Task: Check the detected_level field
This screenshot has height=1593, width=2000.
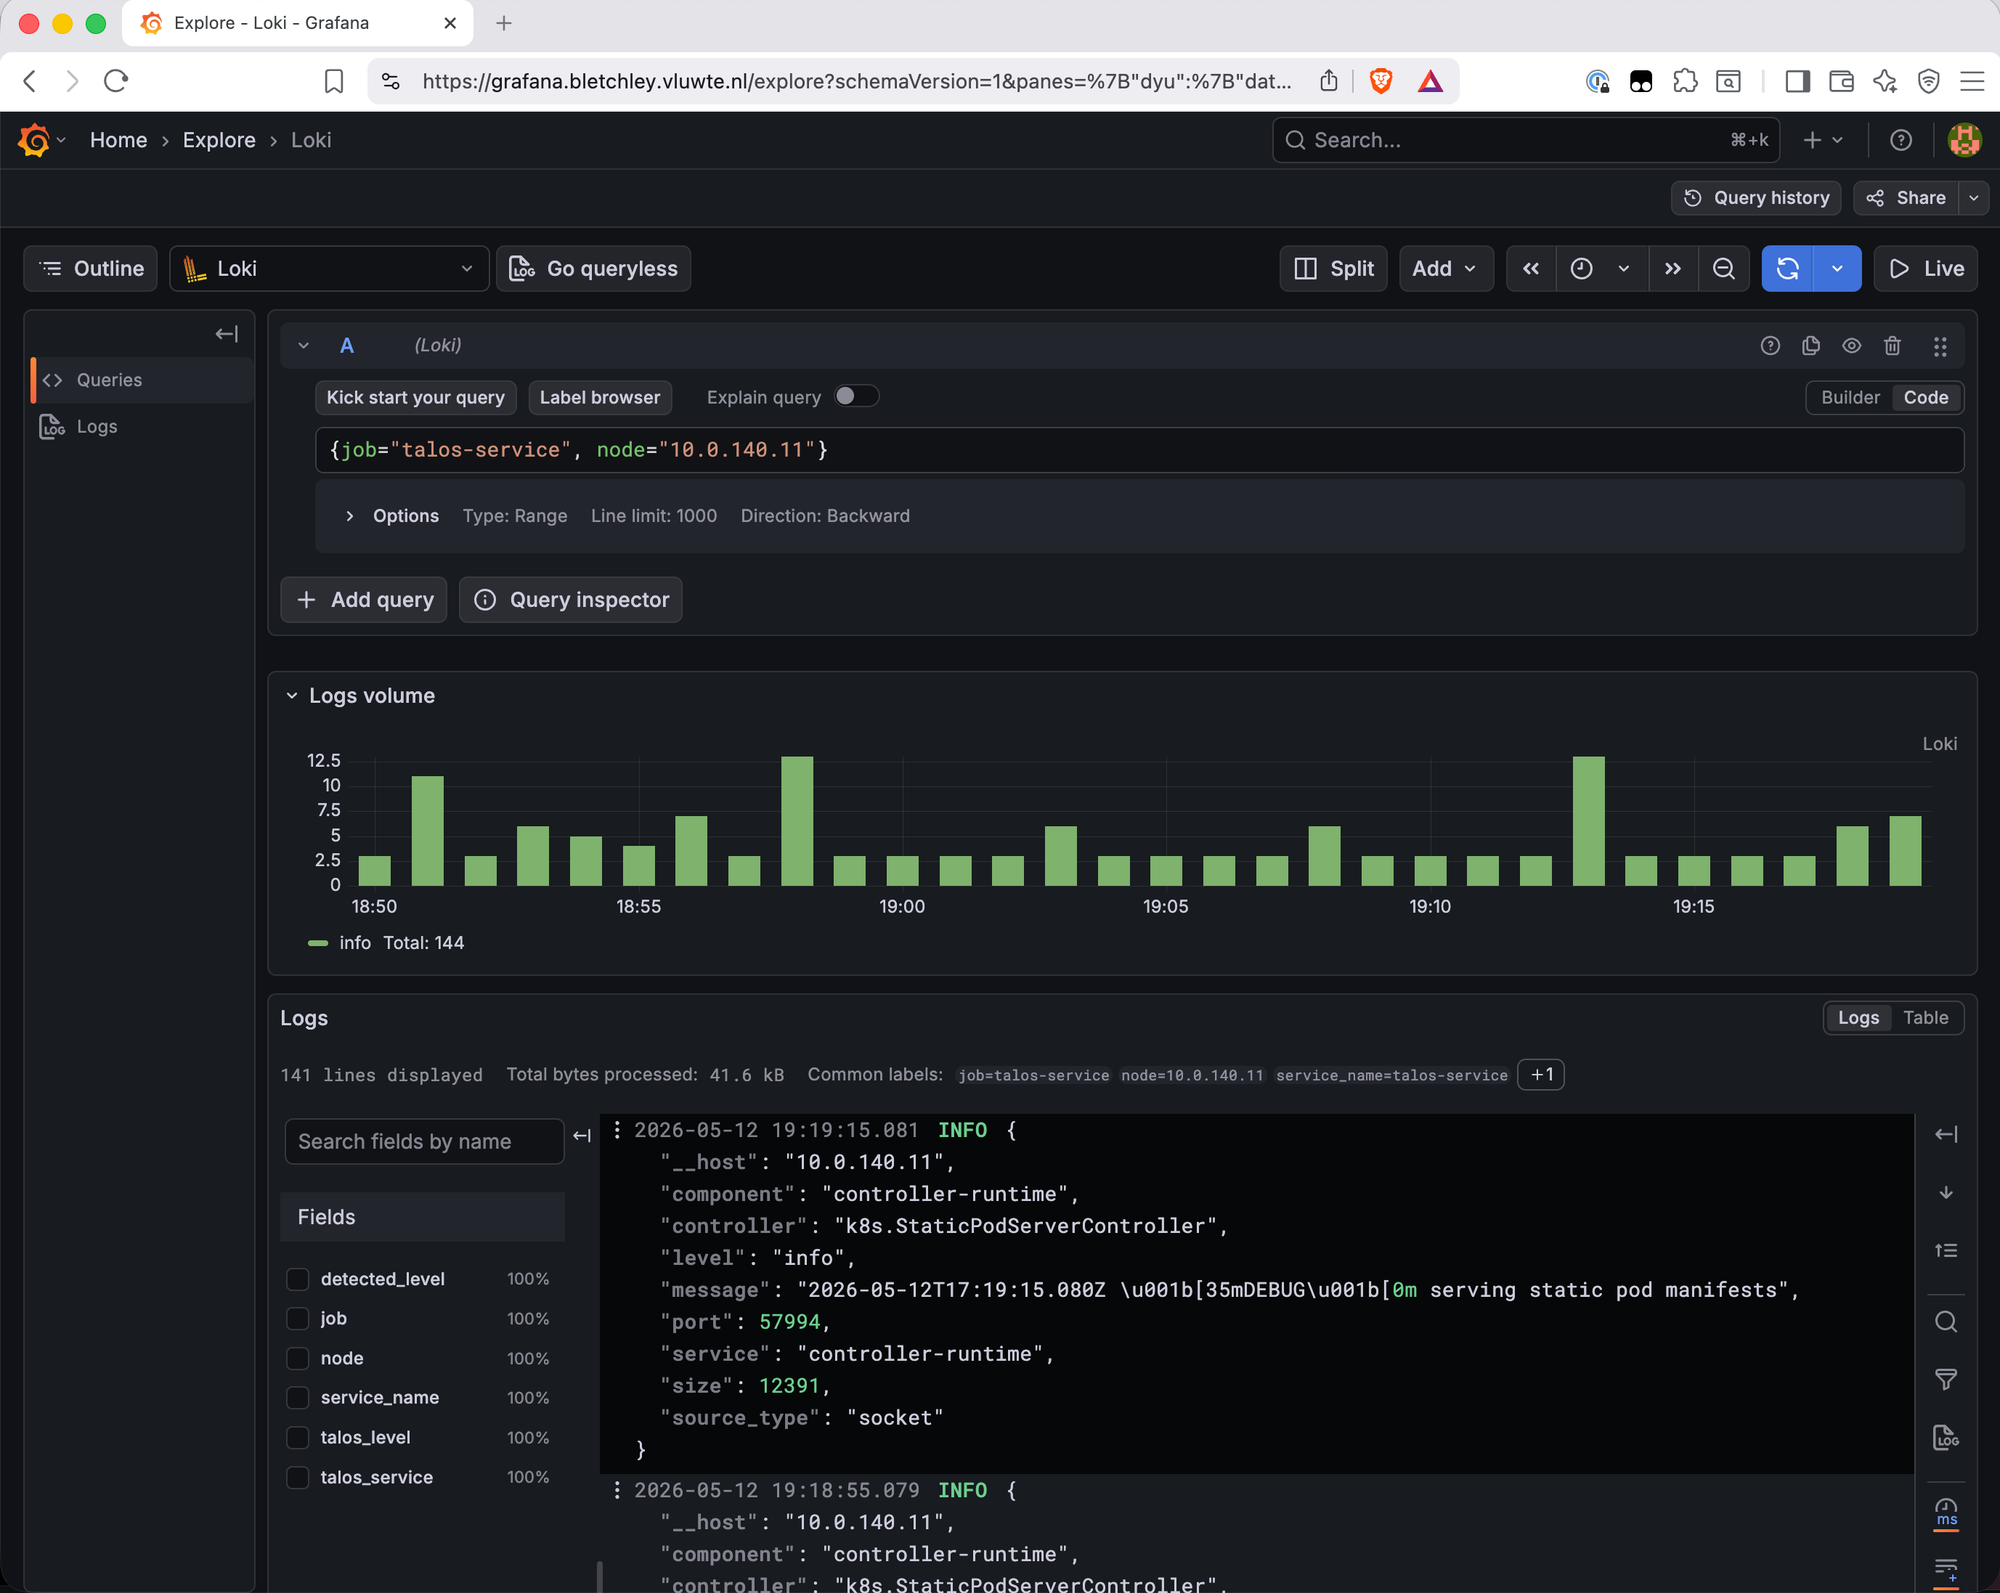Action: (x=298, y=1279)
